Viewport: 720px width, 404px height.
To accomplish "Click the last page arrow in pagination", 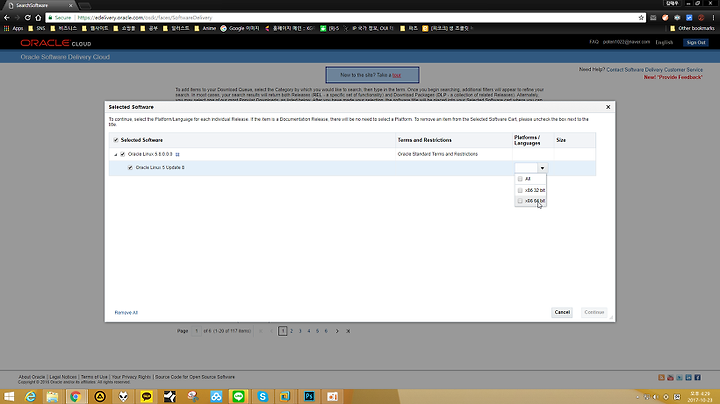I will [348, 331].
